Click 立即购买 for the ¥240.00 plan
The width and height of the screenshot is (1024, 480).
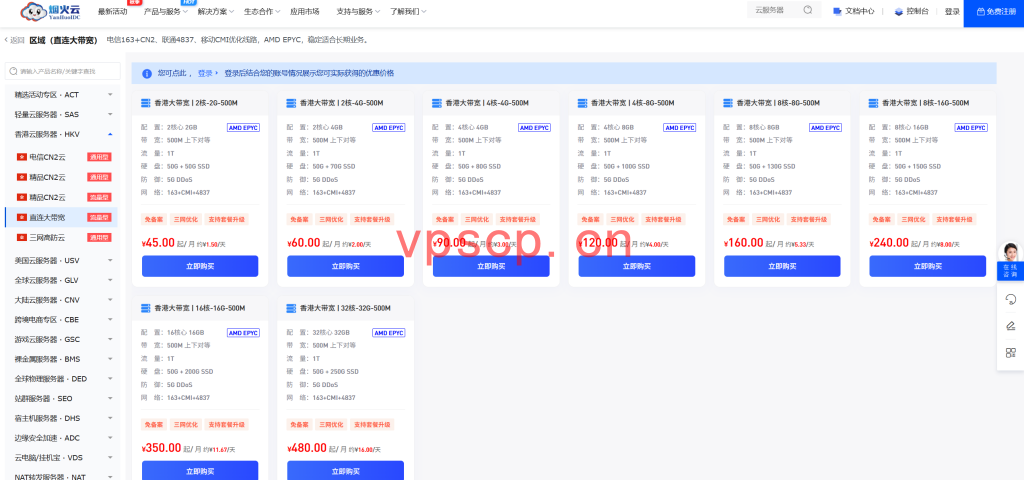(x=928, y=266)
